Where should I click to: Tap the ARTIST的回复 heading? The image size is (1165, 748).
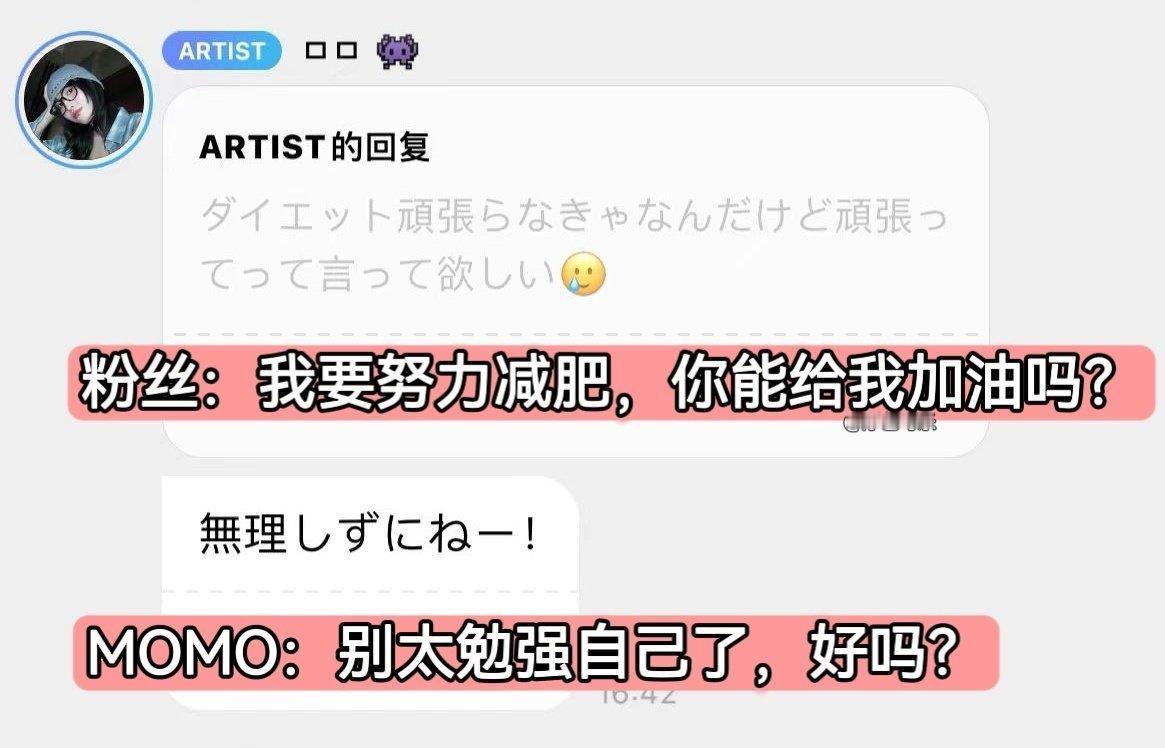click(x=314, y=146)
